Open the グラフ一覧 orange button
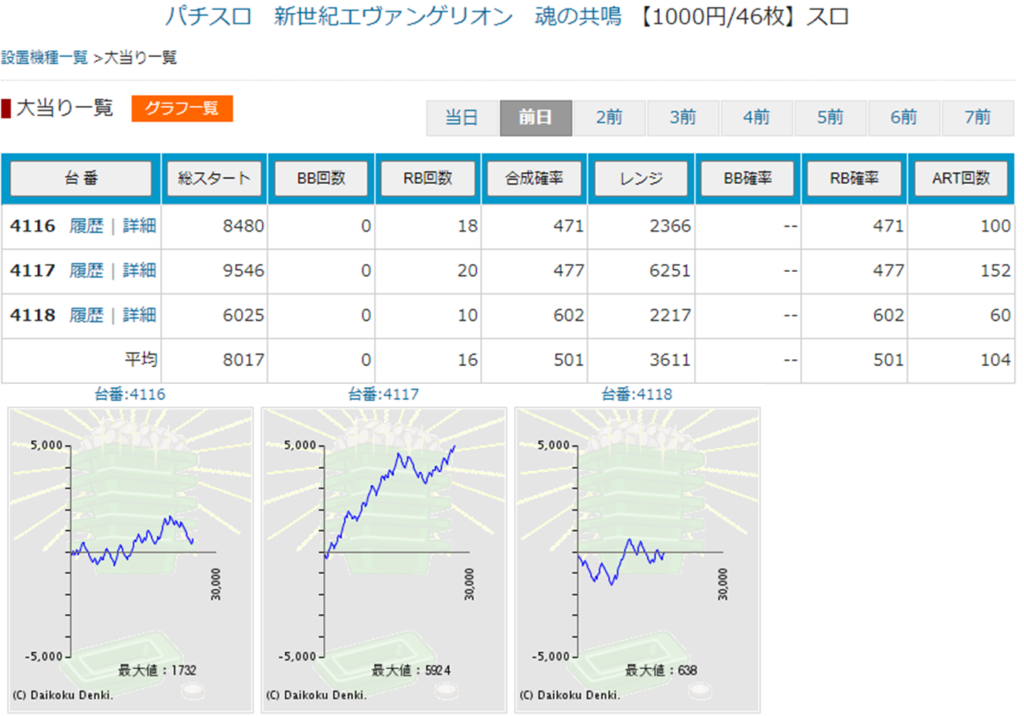This screenshot has height=716, width=1024. [x=181, y=108]
